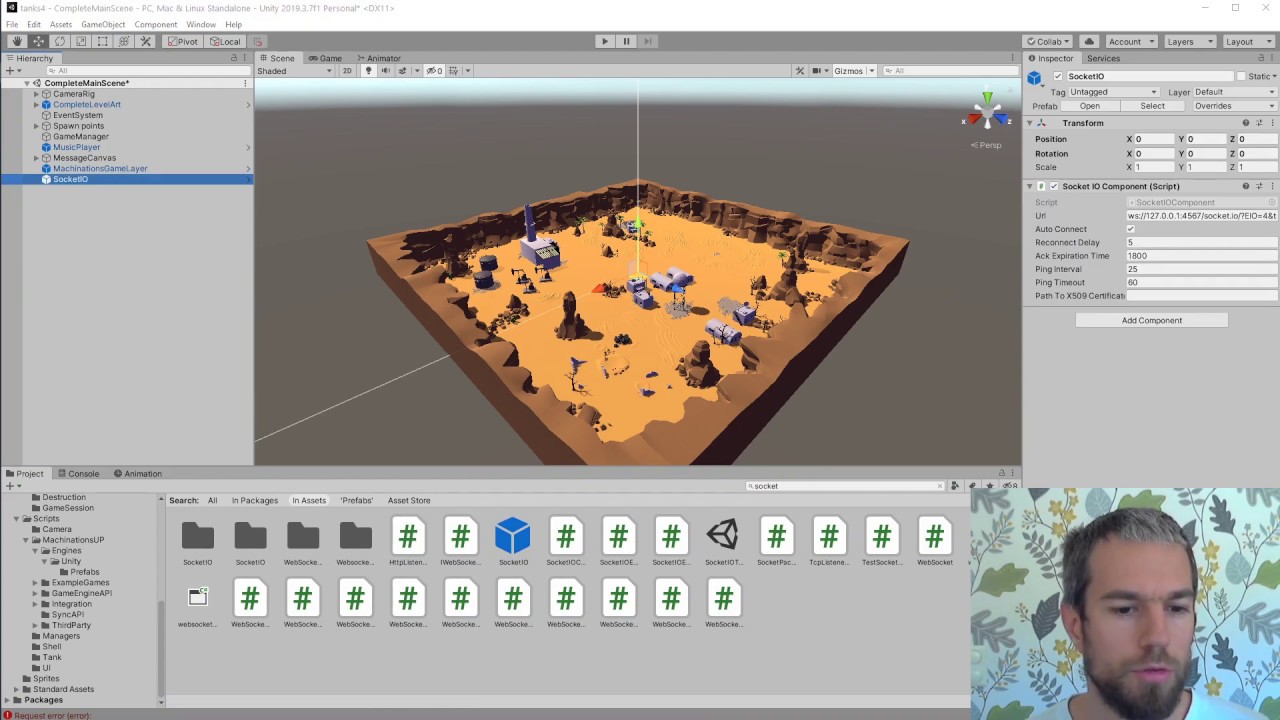Toggle 2D view mode
The width and height of the screenshot is (1280, 720).
click(x=347, y=70)
